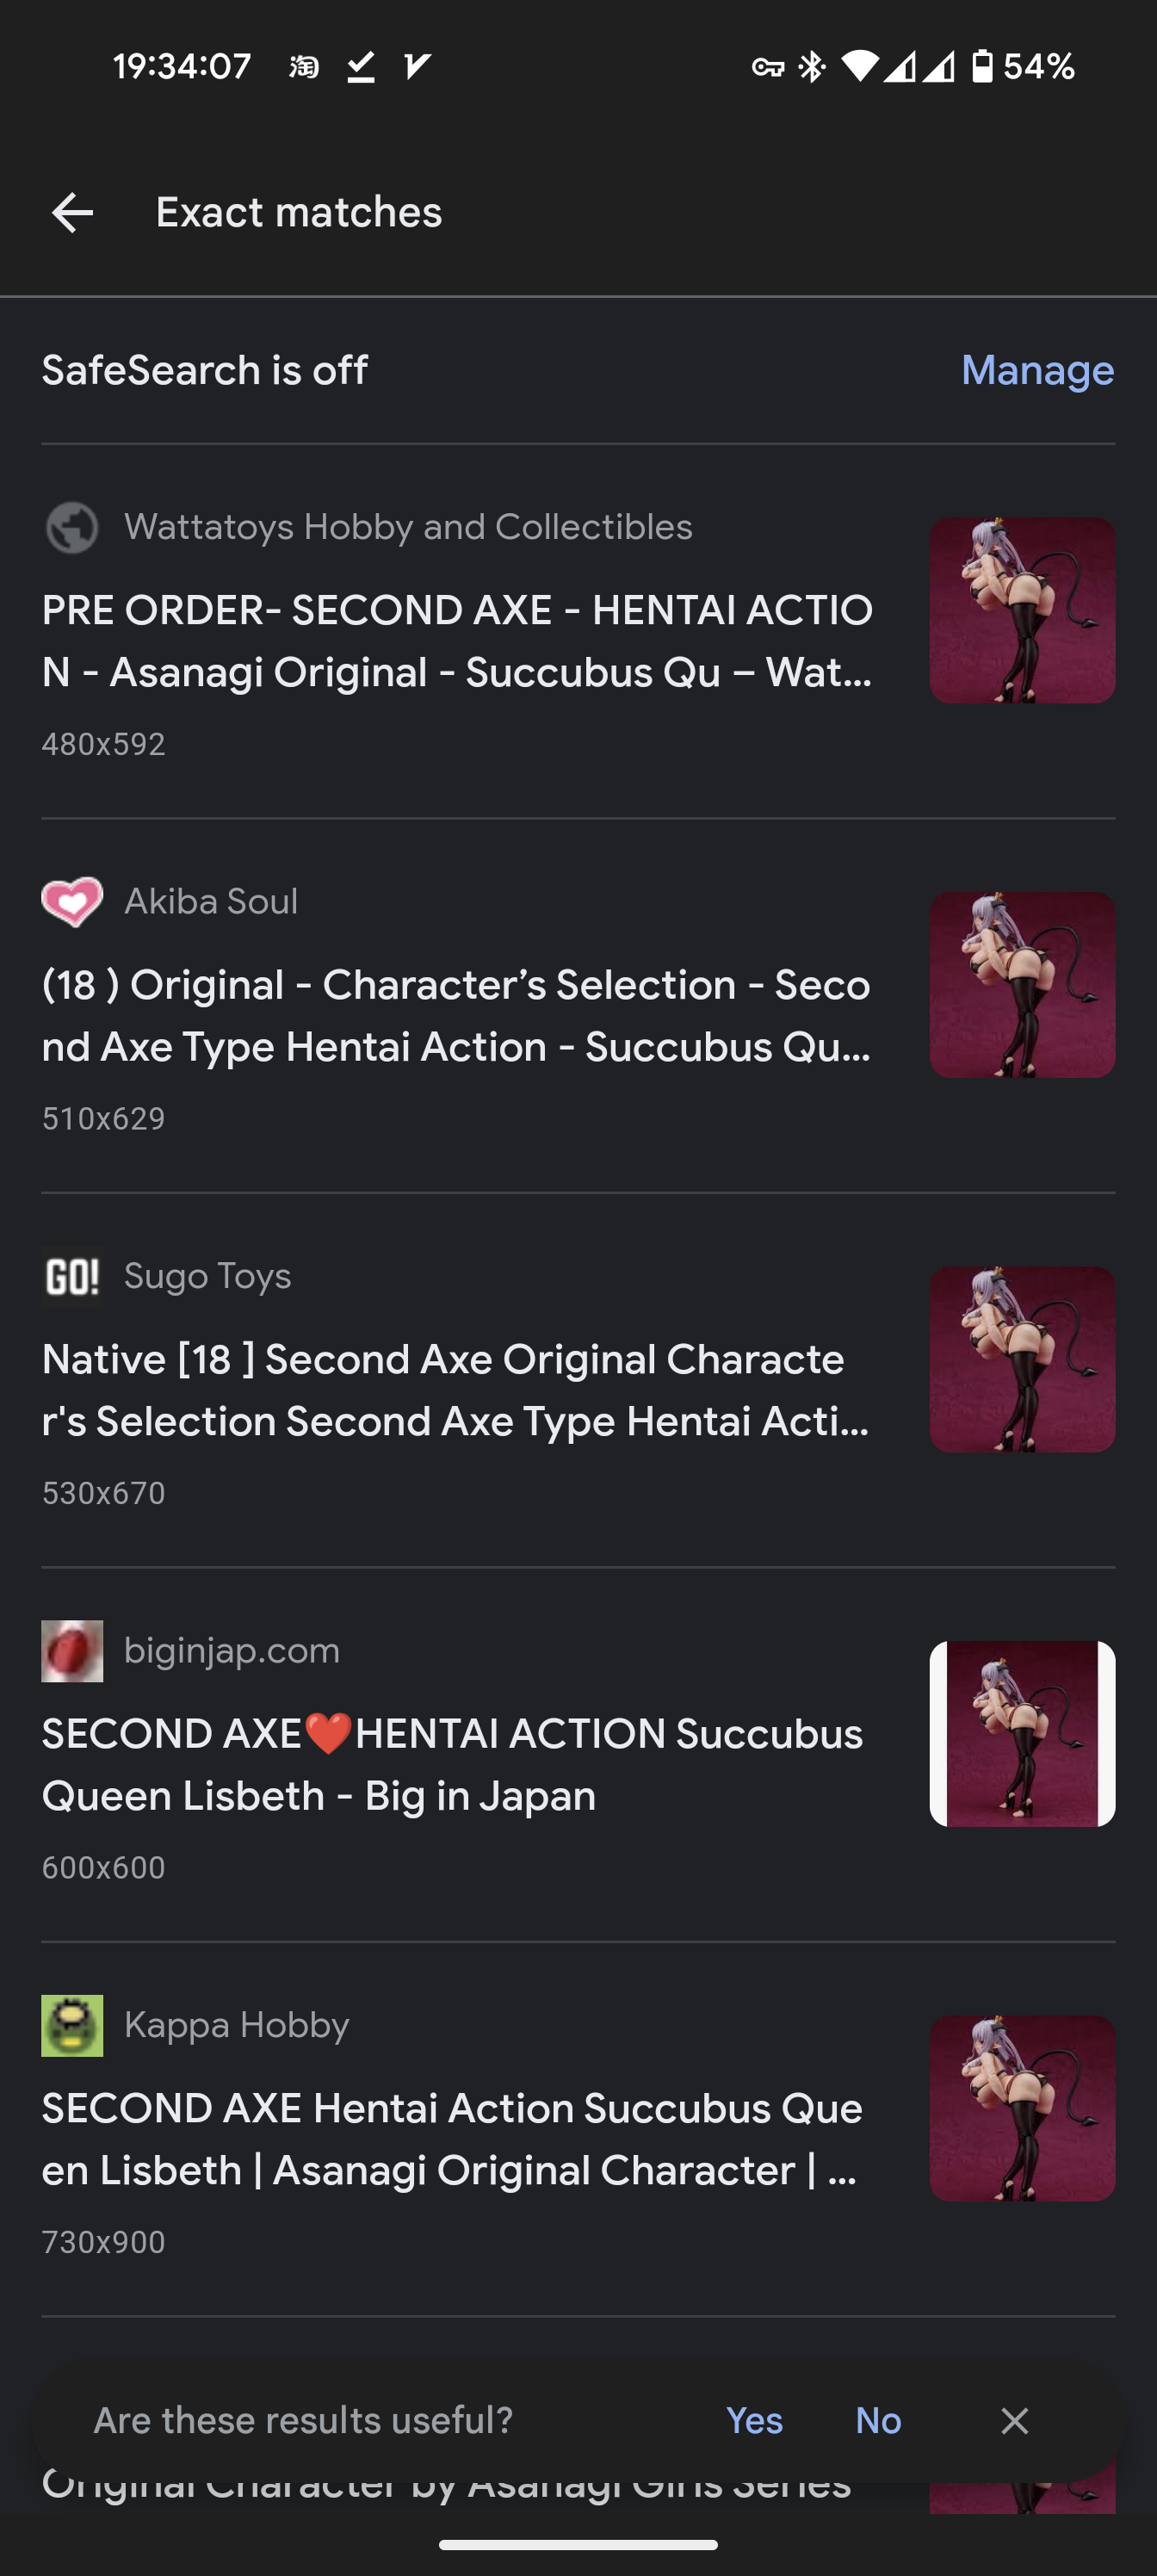The width and height of the screenshot is (1157, 2576).
Task: Answer Yes to results useful prompt
Action: (754, 2420)
